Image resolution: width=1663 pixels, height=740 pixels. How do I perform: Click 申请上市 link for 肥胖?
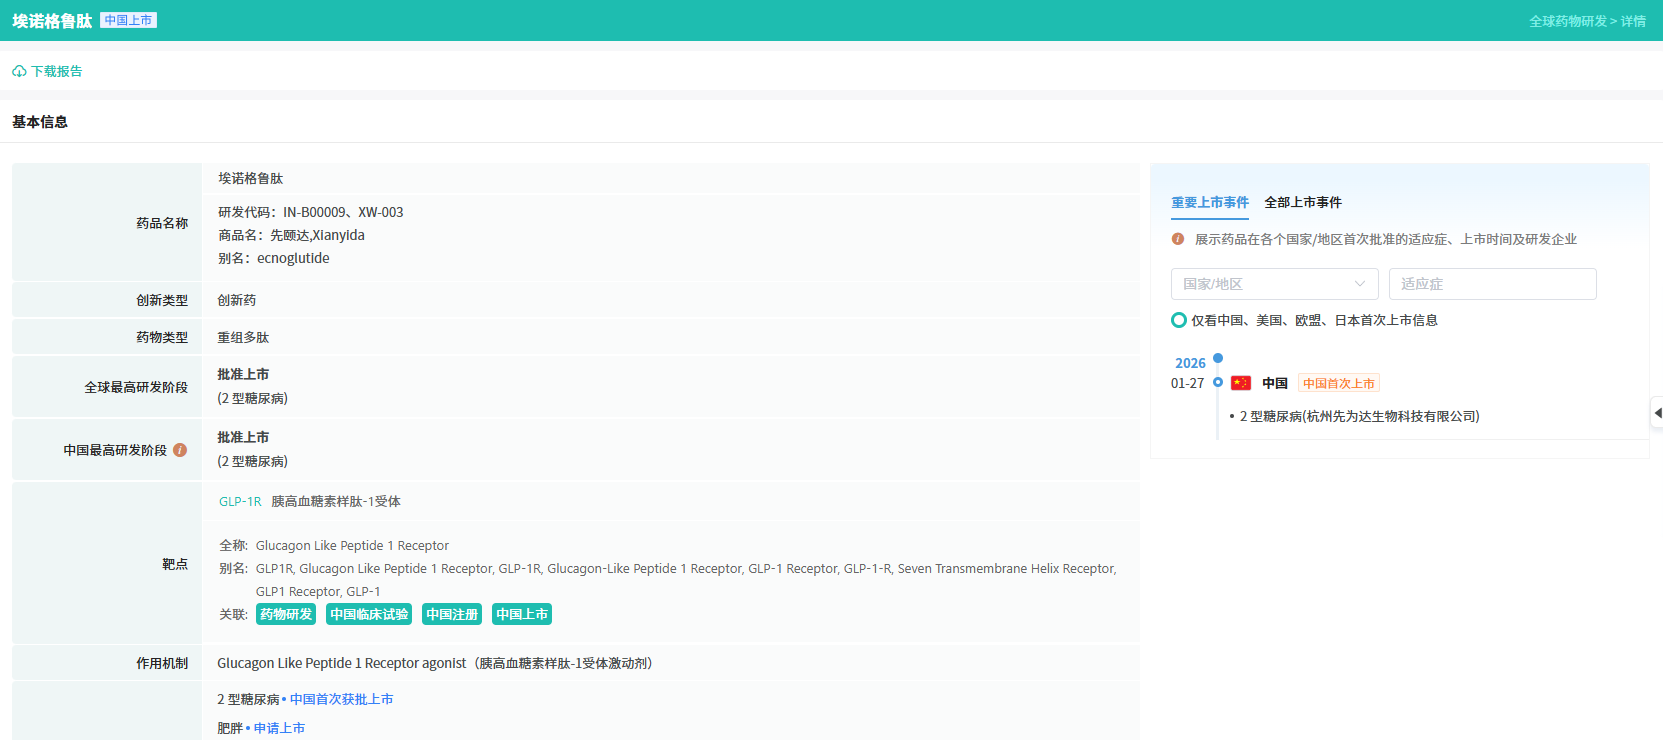(279, 729)
